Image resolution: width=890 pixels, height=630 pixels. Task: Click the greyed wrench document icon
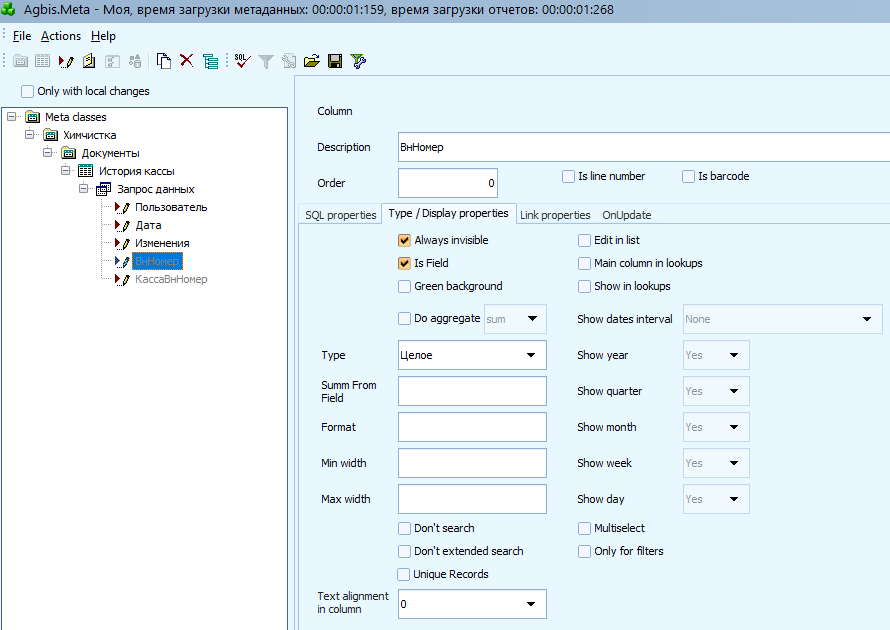(x=289, y=61)
